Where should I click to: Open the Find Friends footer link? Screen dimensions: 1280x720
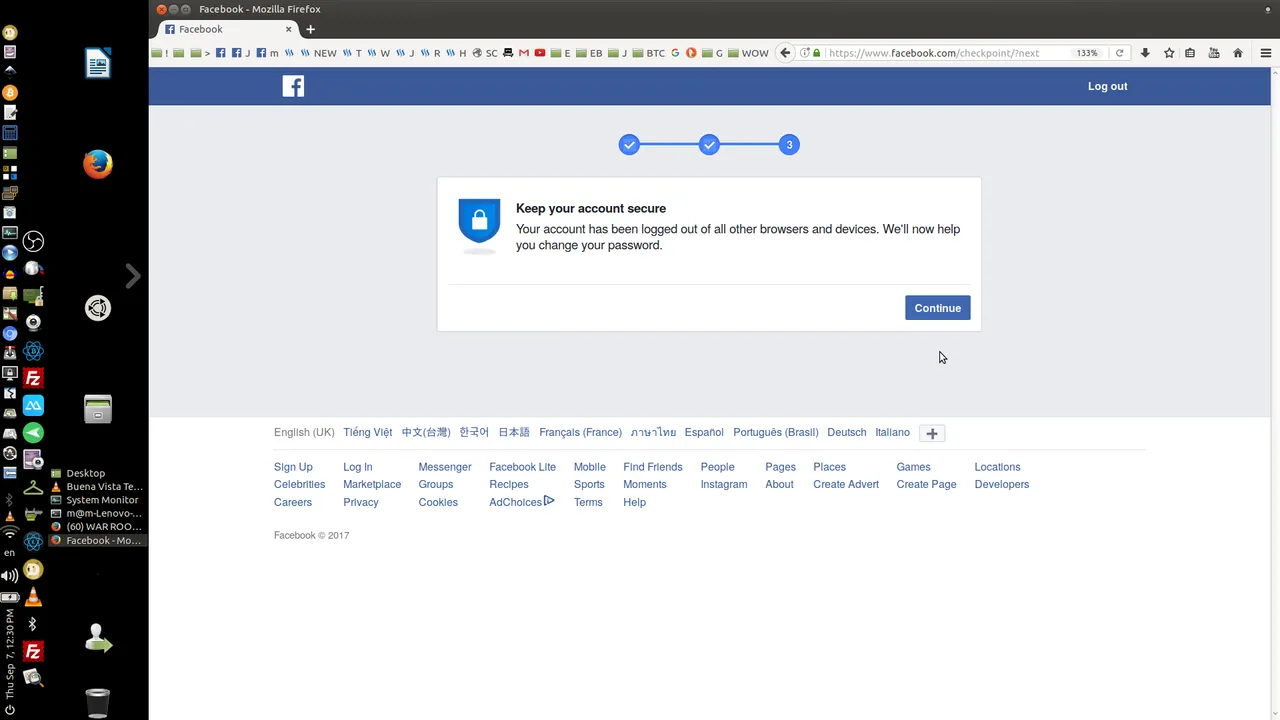652,467
